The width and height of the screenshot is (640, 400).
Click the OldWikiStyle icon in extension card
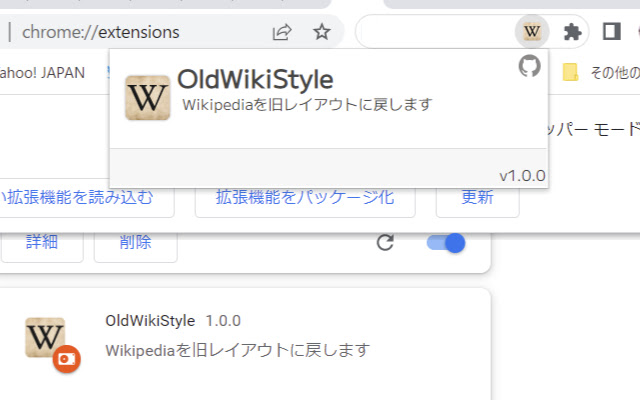click(45, 337)
